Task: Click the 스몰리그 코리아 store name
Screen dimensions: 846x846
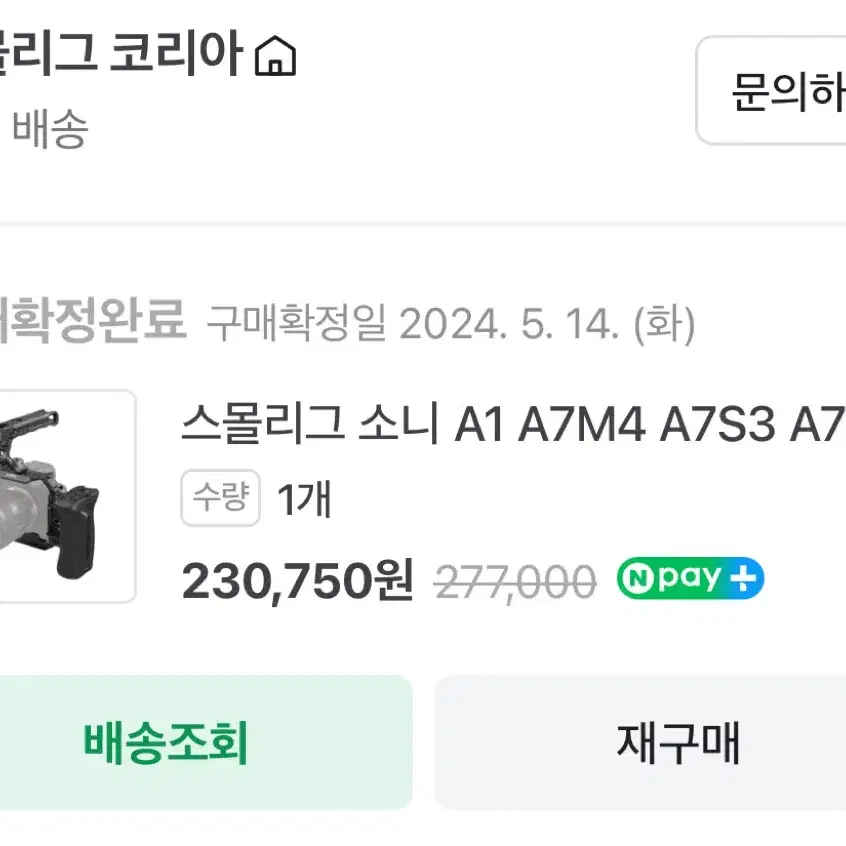Action: tap(120, 53)
